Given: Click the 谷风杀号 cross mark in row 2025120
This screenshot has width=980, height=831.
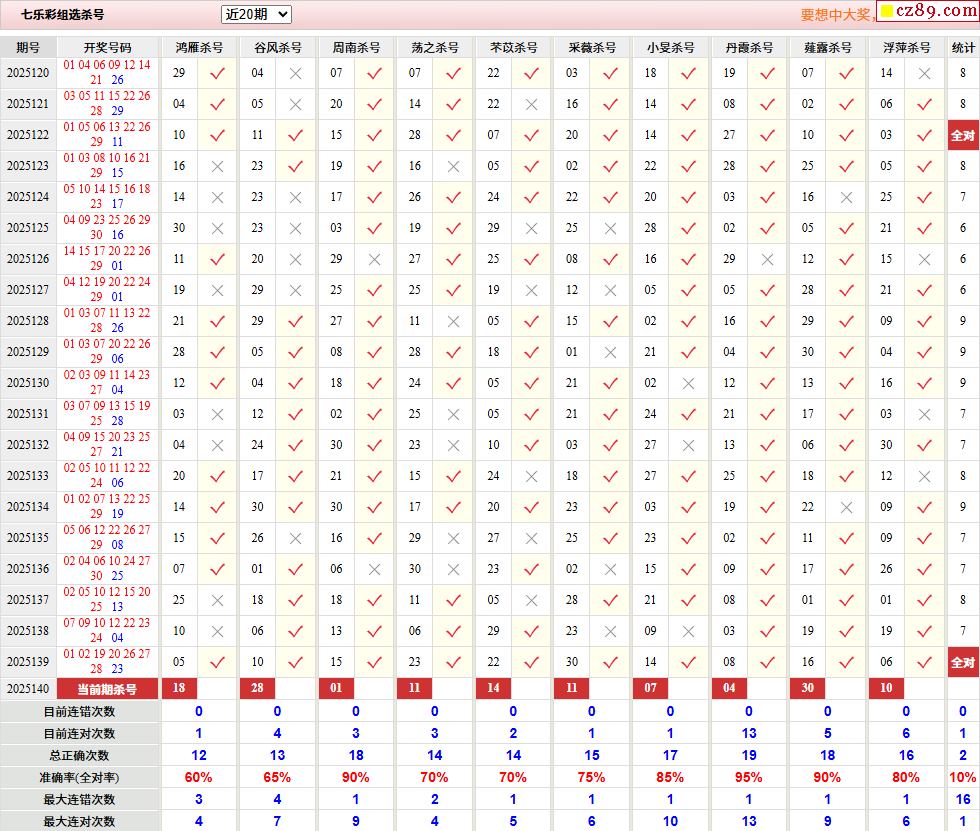Looking at the screenshot, I should 296,73.
